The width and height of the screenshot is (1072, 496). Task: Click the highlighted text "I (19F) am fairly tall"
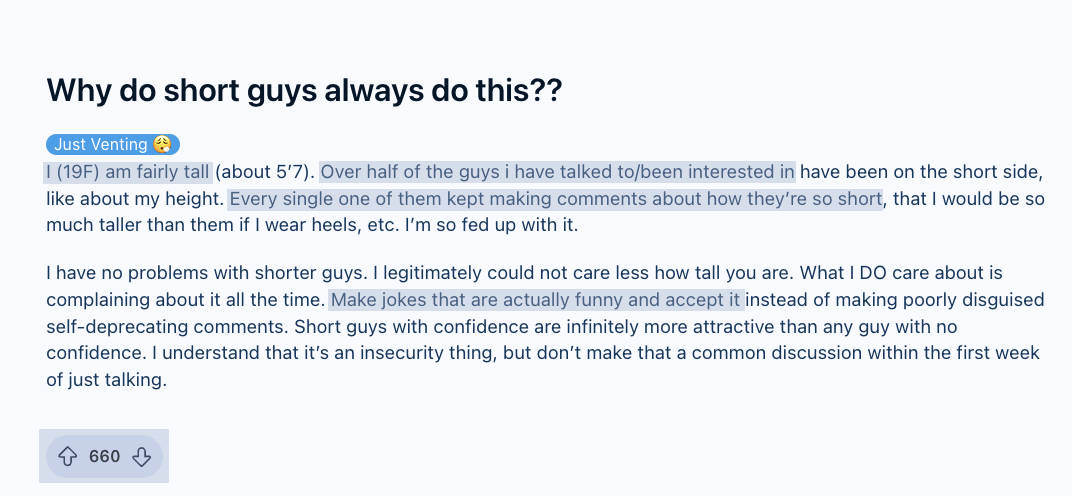coord(128,172)
